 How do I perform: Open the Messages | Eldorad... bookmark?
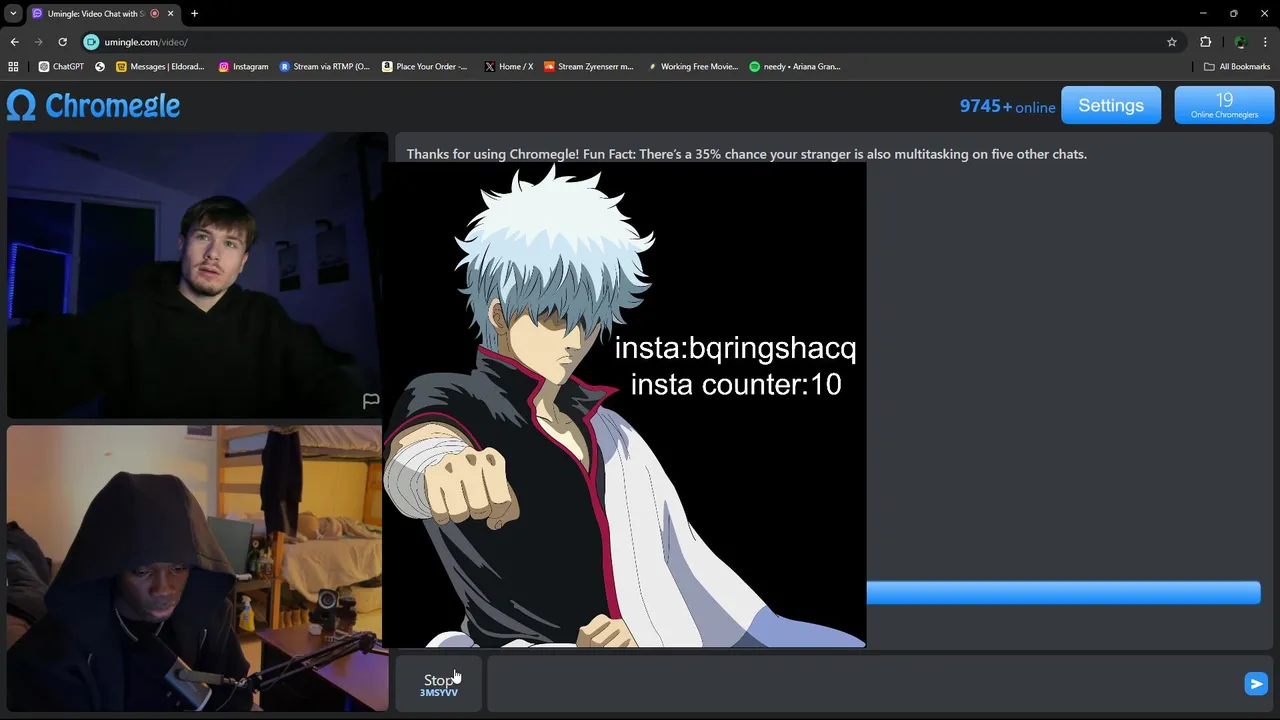(160, 67)
